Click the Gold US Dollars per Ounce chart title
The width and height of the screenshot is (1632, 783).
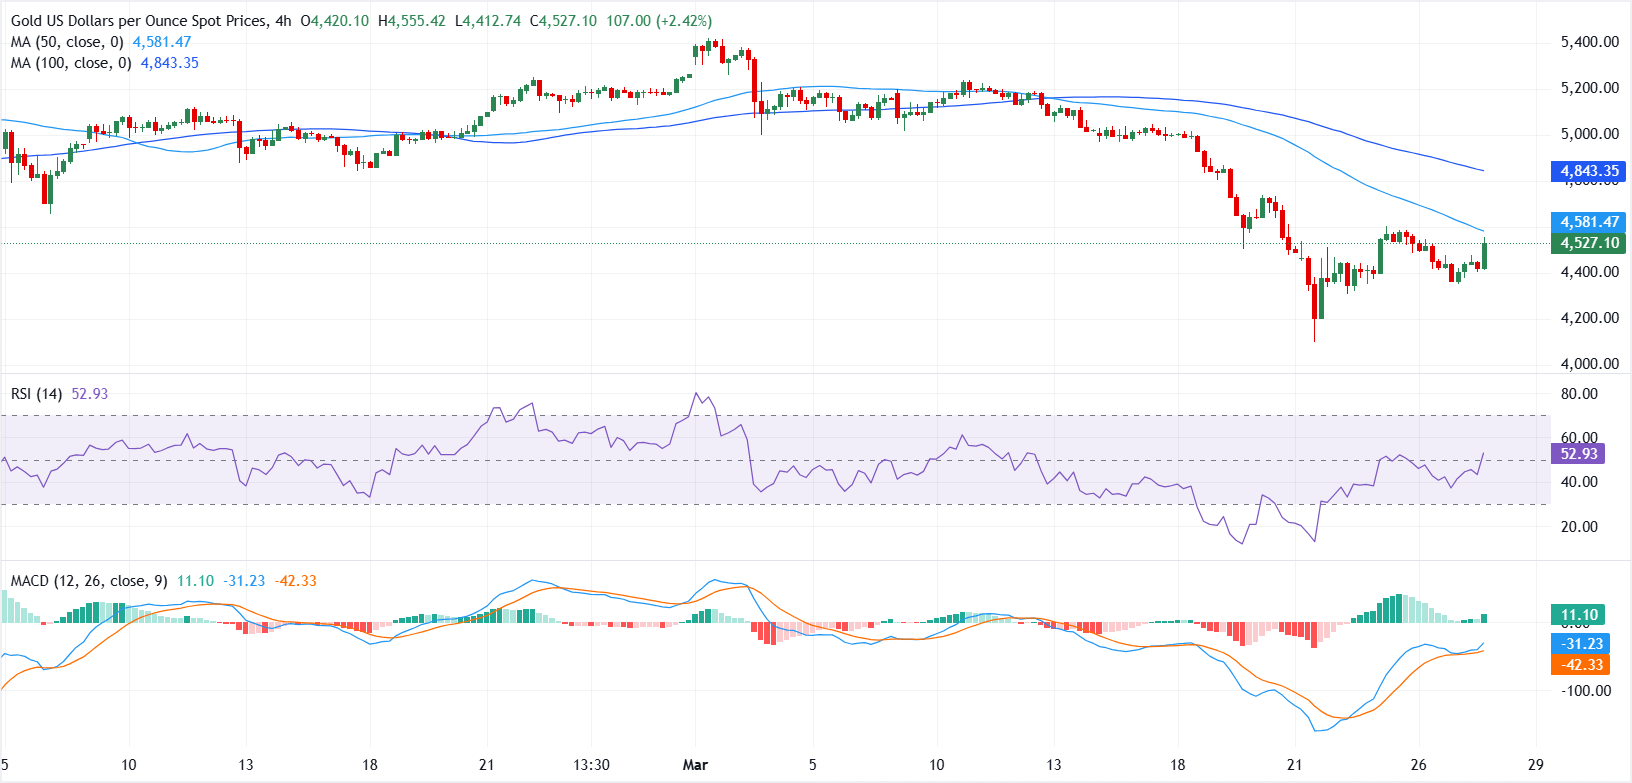tap(139, 21)
